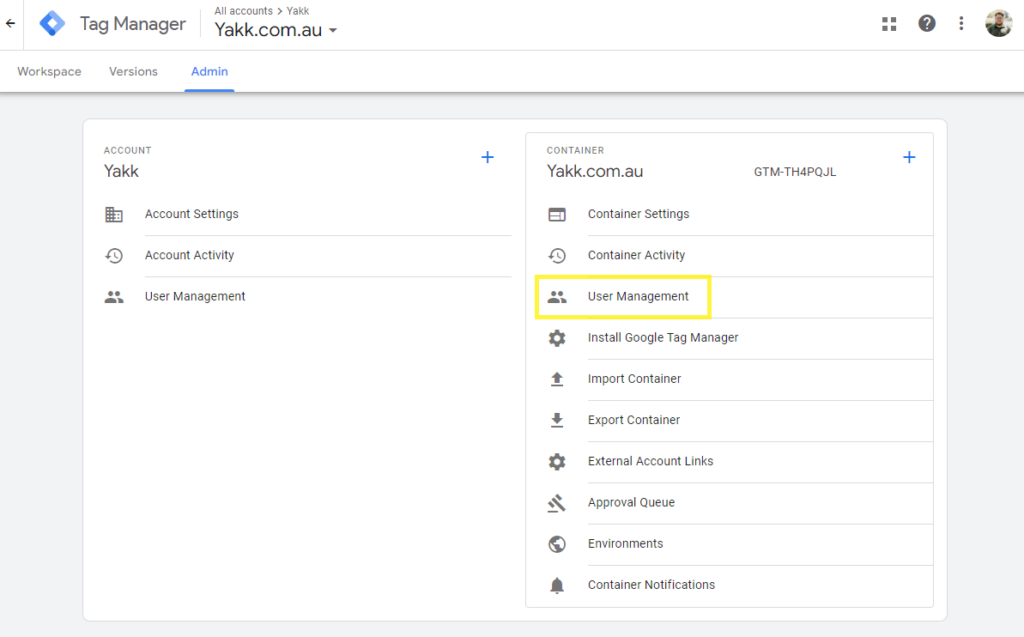
Task: Click the back arrow icon
Action: click(x=11, y=24)
